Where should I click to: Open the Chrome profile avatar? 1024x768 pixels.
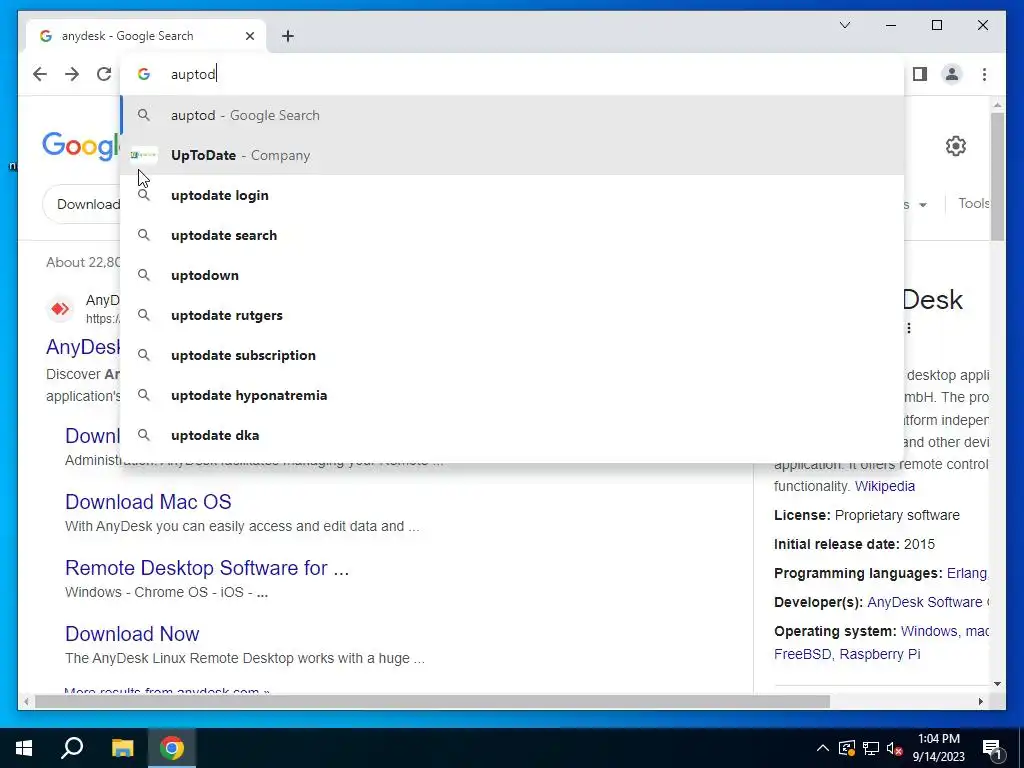pos(952,74)
